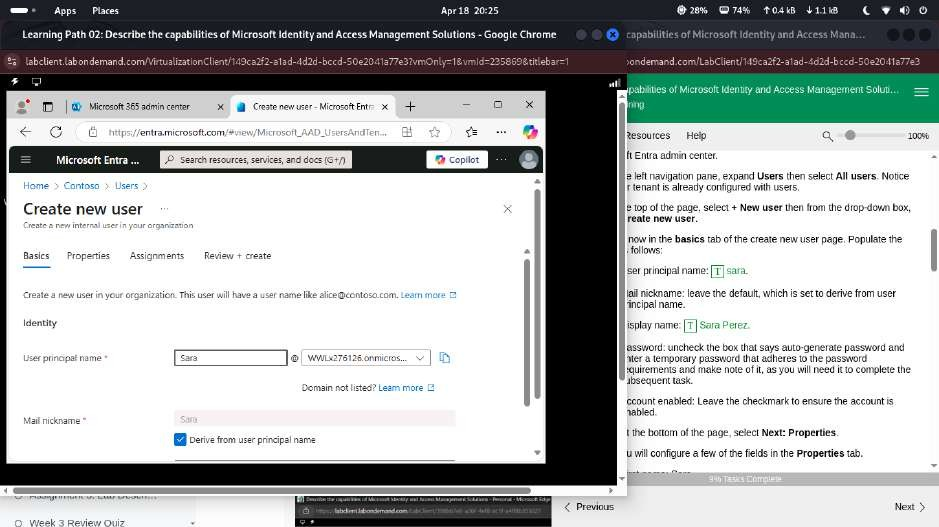The height and width of the screenshot is (527, 939).
Task: Copy the user principal name to clipboard
Action: pyautogui.click(x=445, y=358)
